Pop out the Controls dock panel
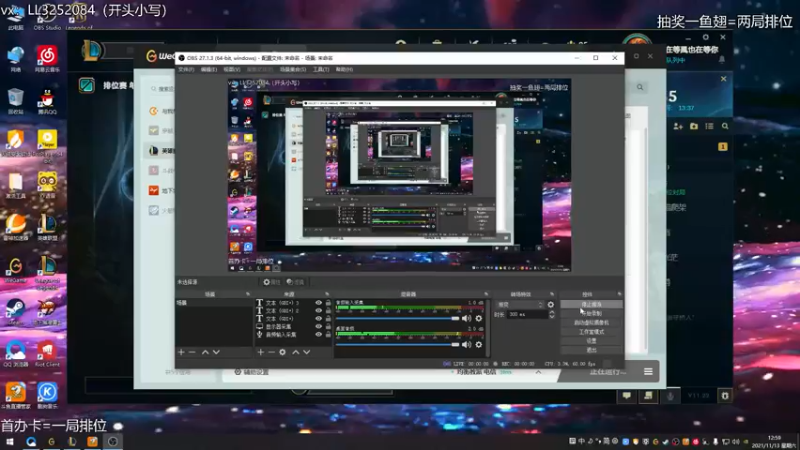The image size is (800, 450). 619,294
